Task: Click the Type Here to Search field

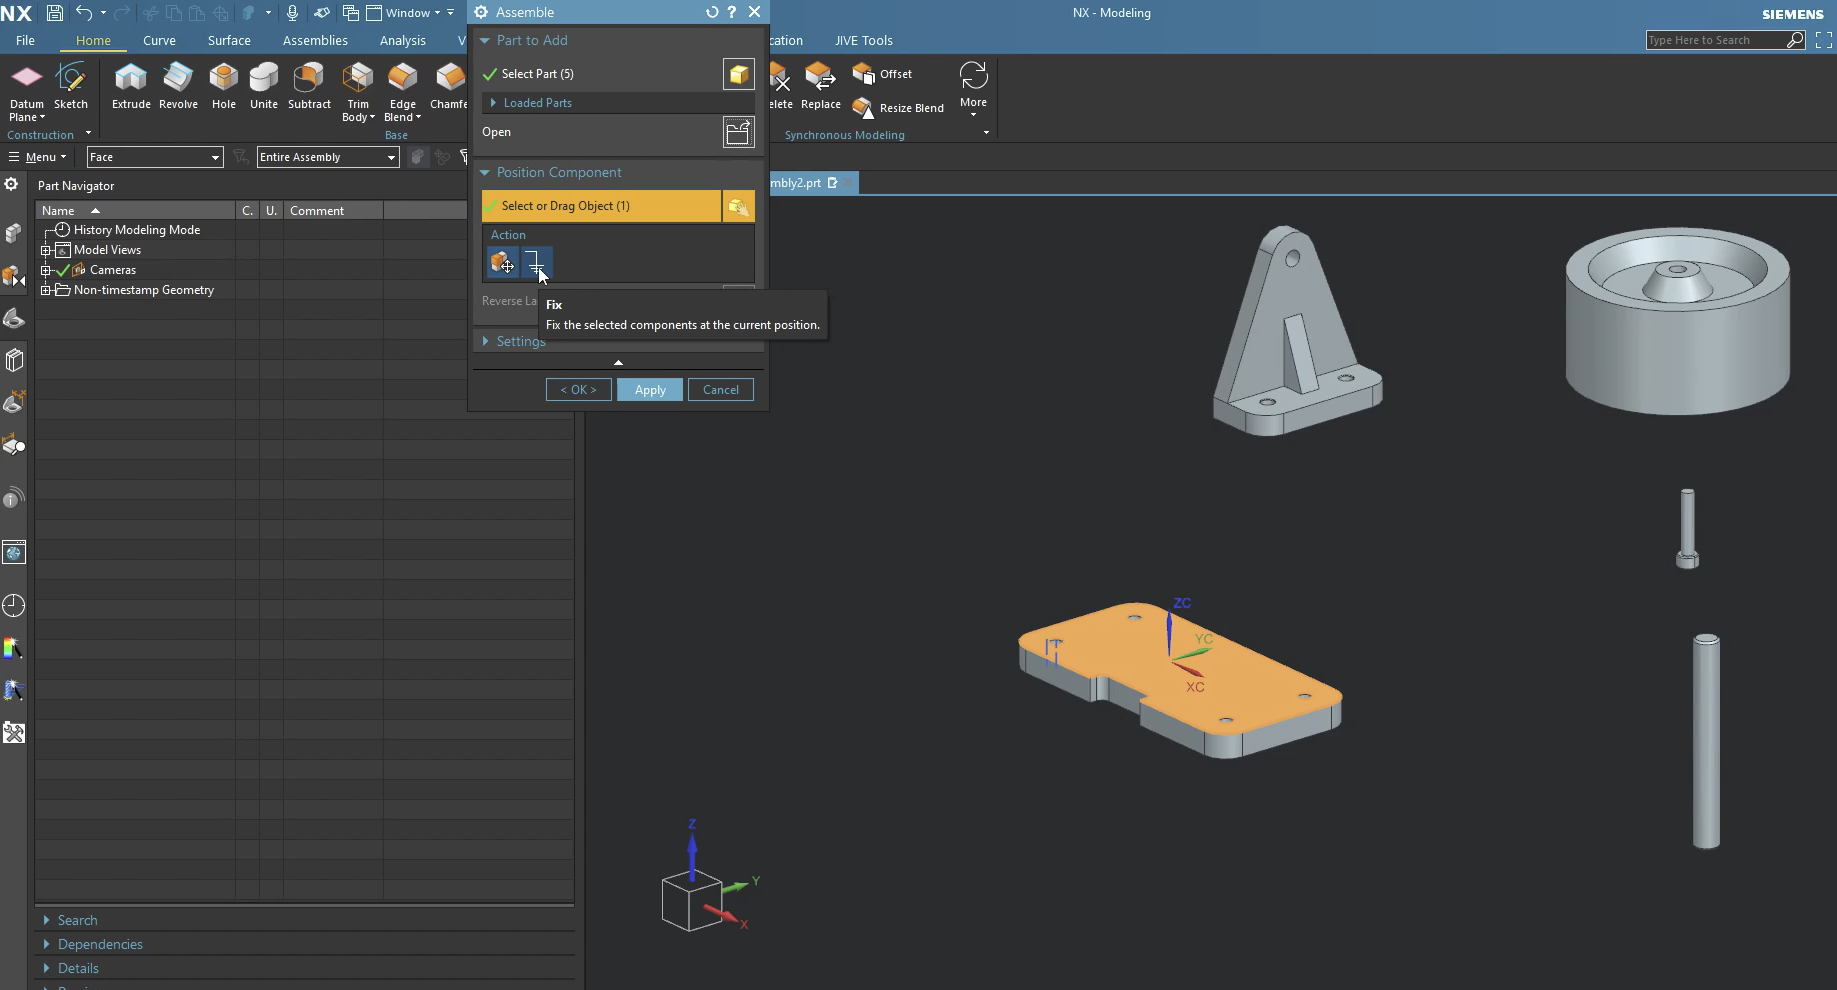Action: tap(1715, 40)
